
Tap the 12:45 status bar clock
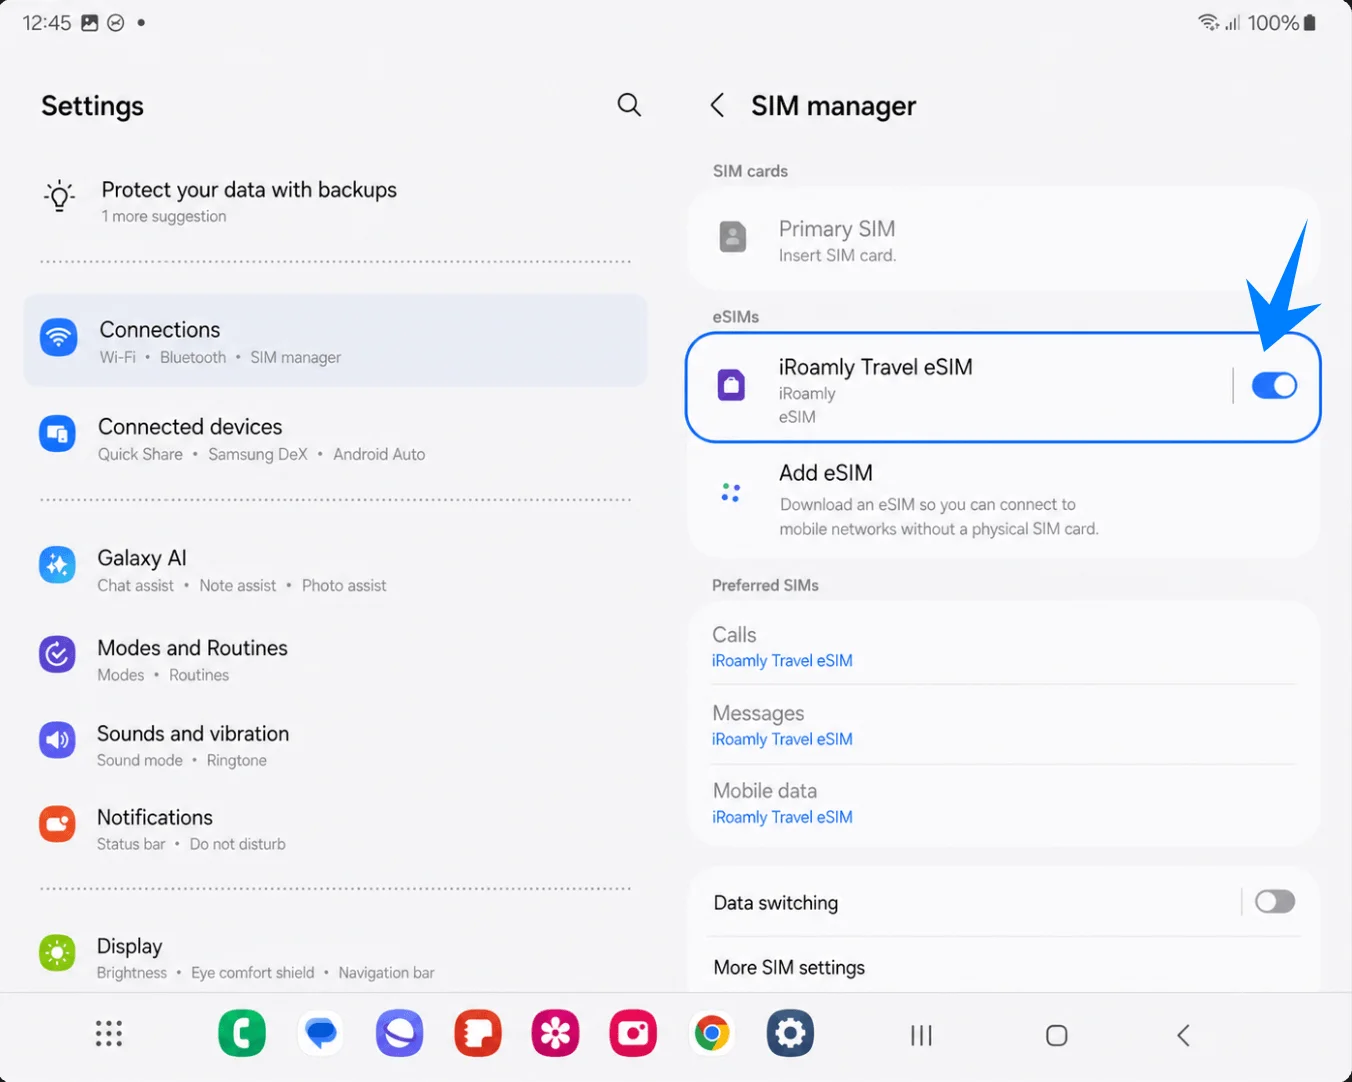click(x=47, y=22)
